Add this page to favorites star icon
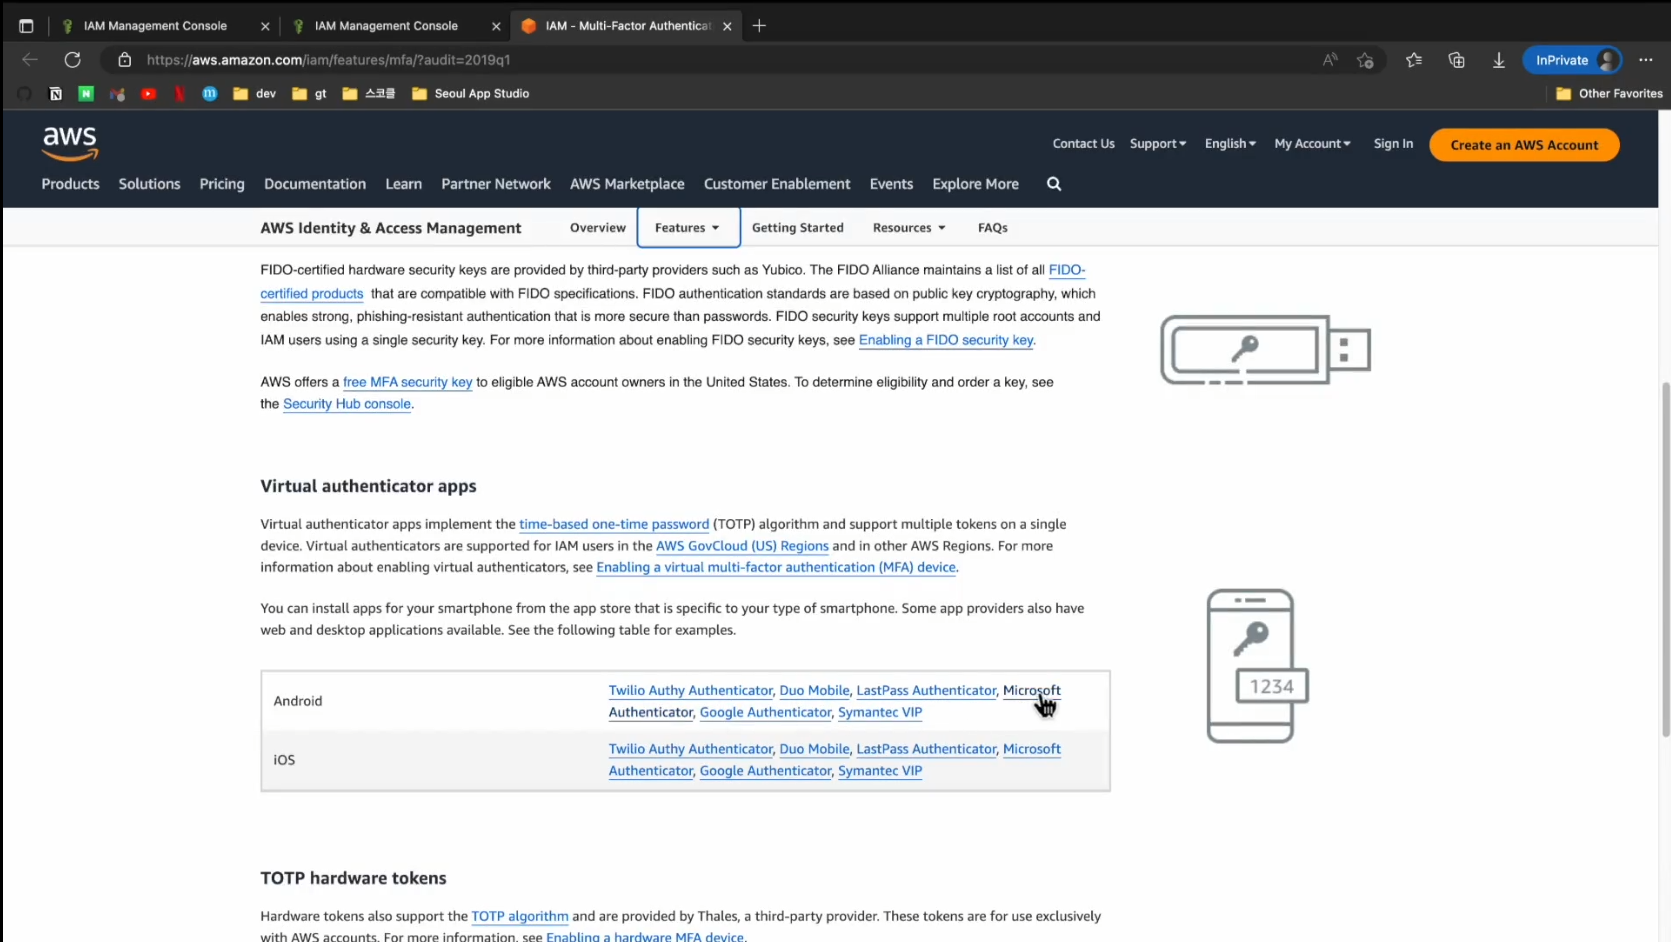This screenshot has width=1671, height=942. point(1365,60)
